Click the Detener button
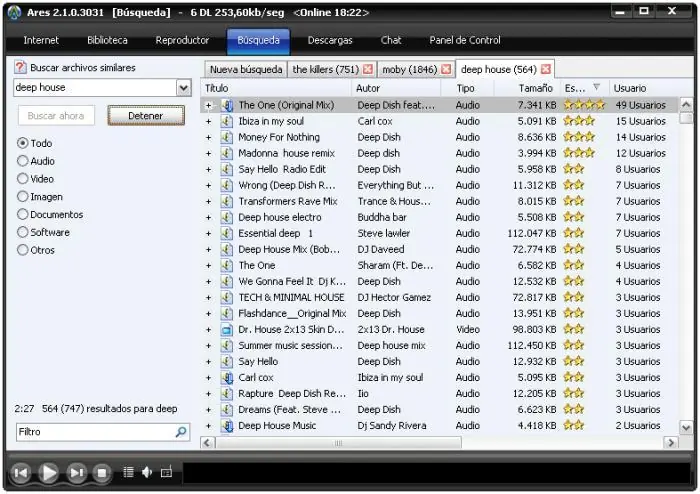 (146, 116)
